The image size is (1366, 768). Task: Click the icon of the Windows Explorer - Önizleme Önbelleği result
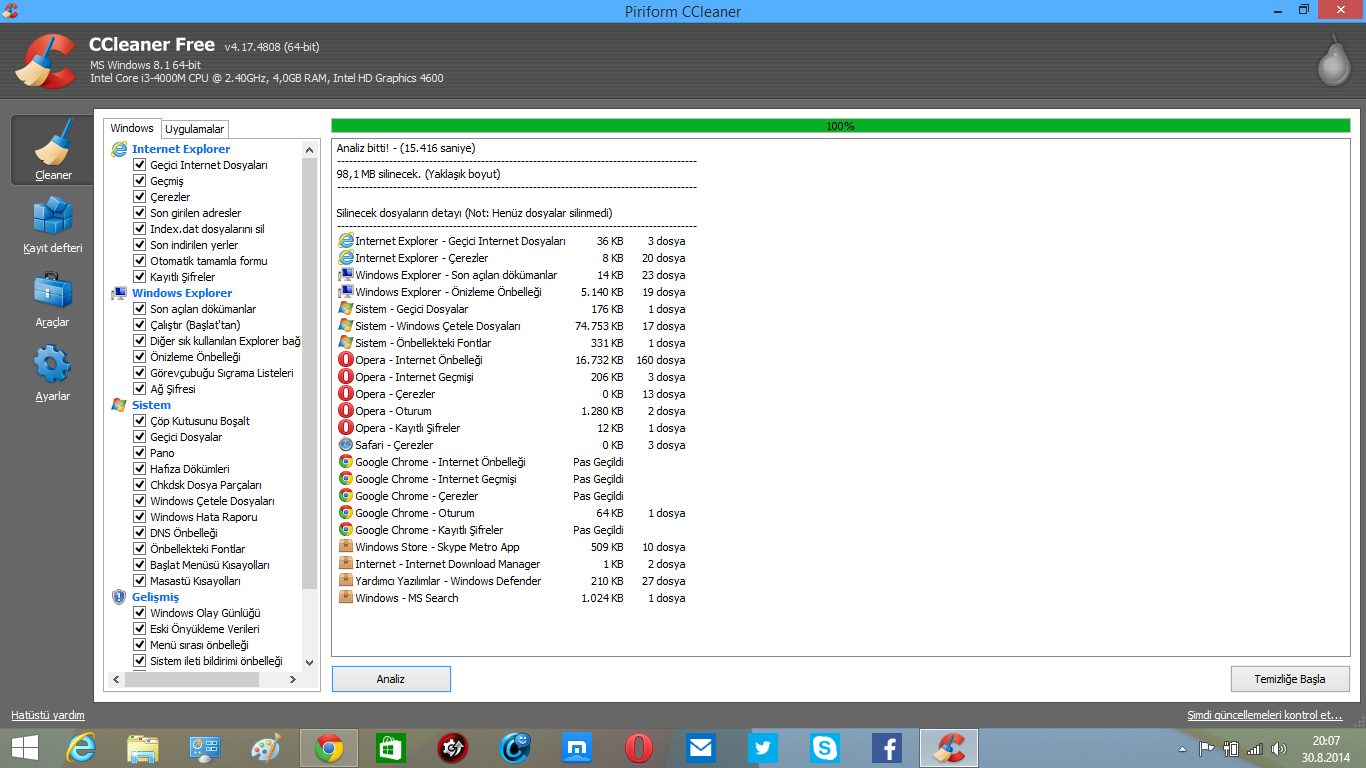(346, 292)
